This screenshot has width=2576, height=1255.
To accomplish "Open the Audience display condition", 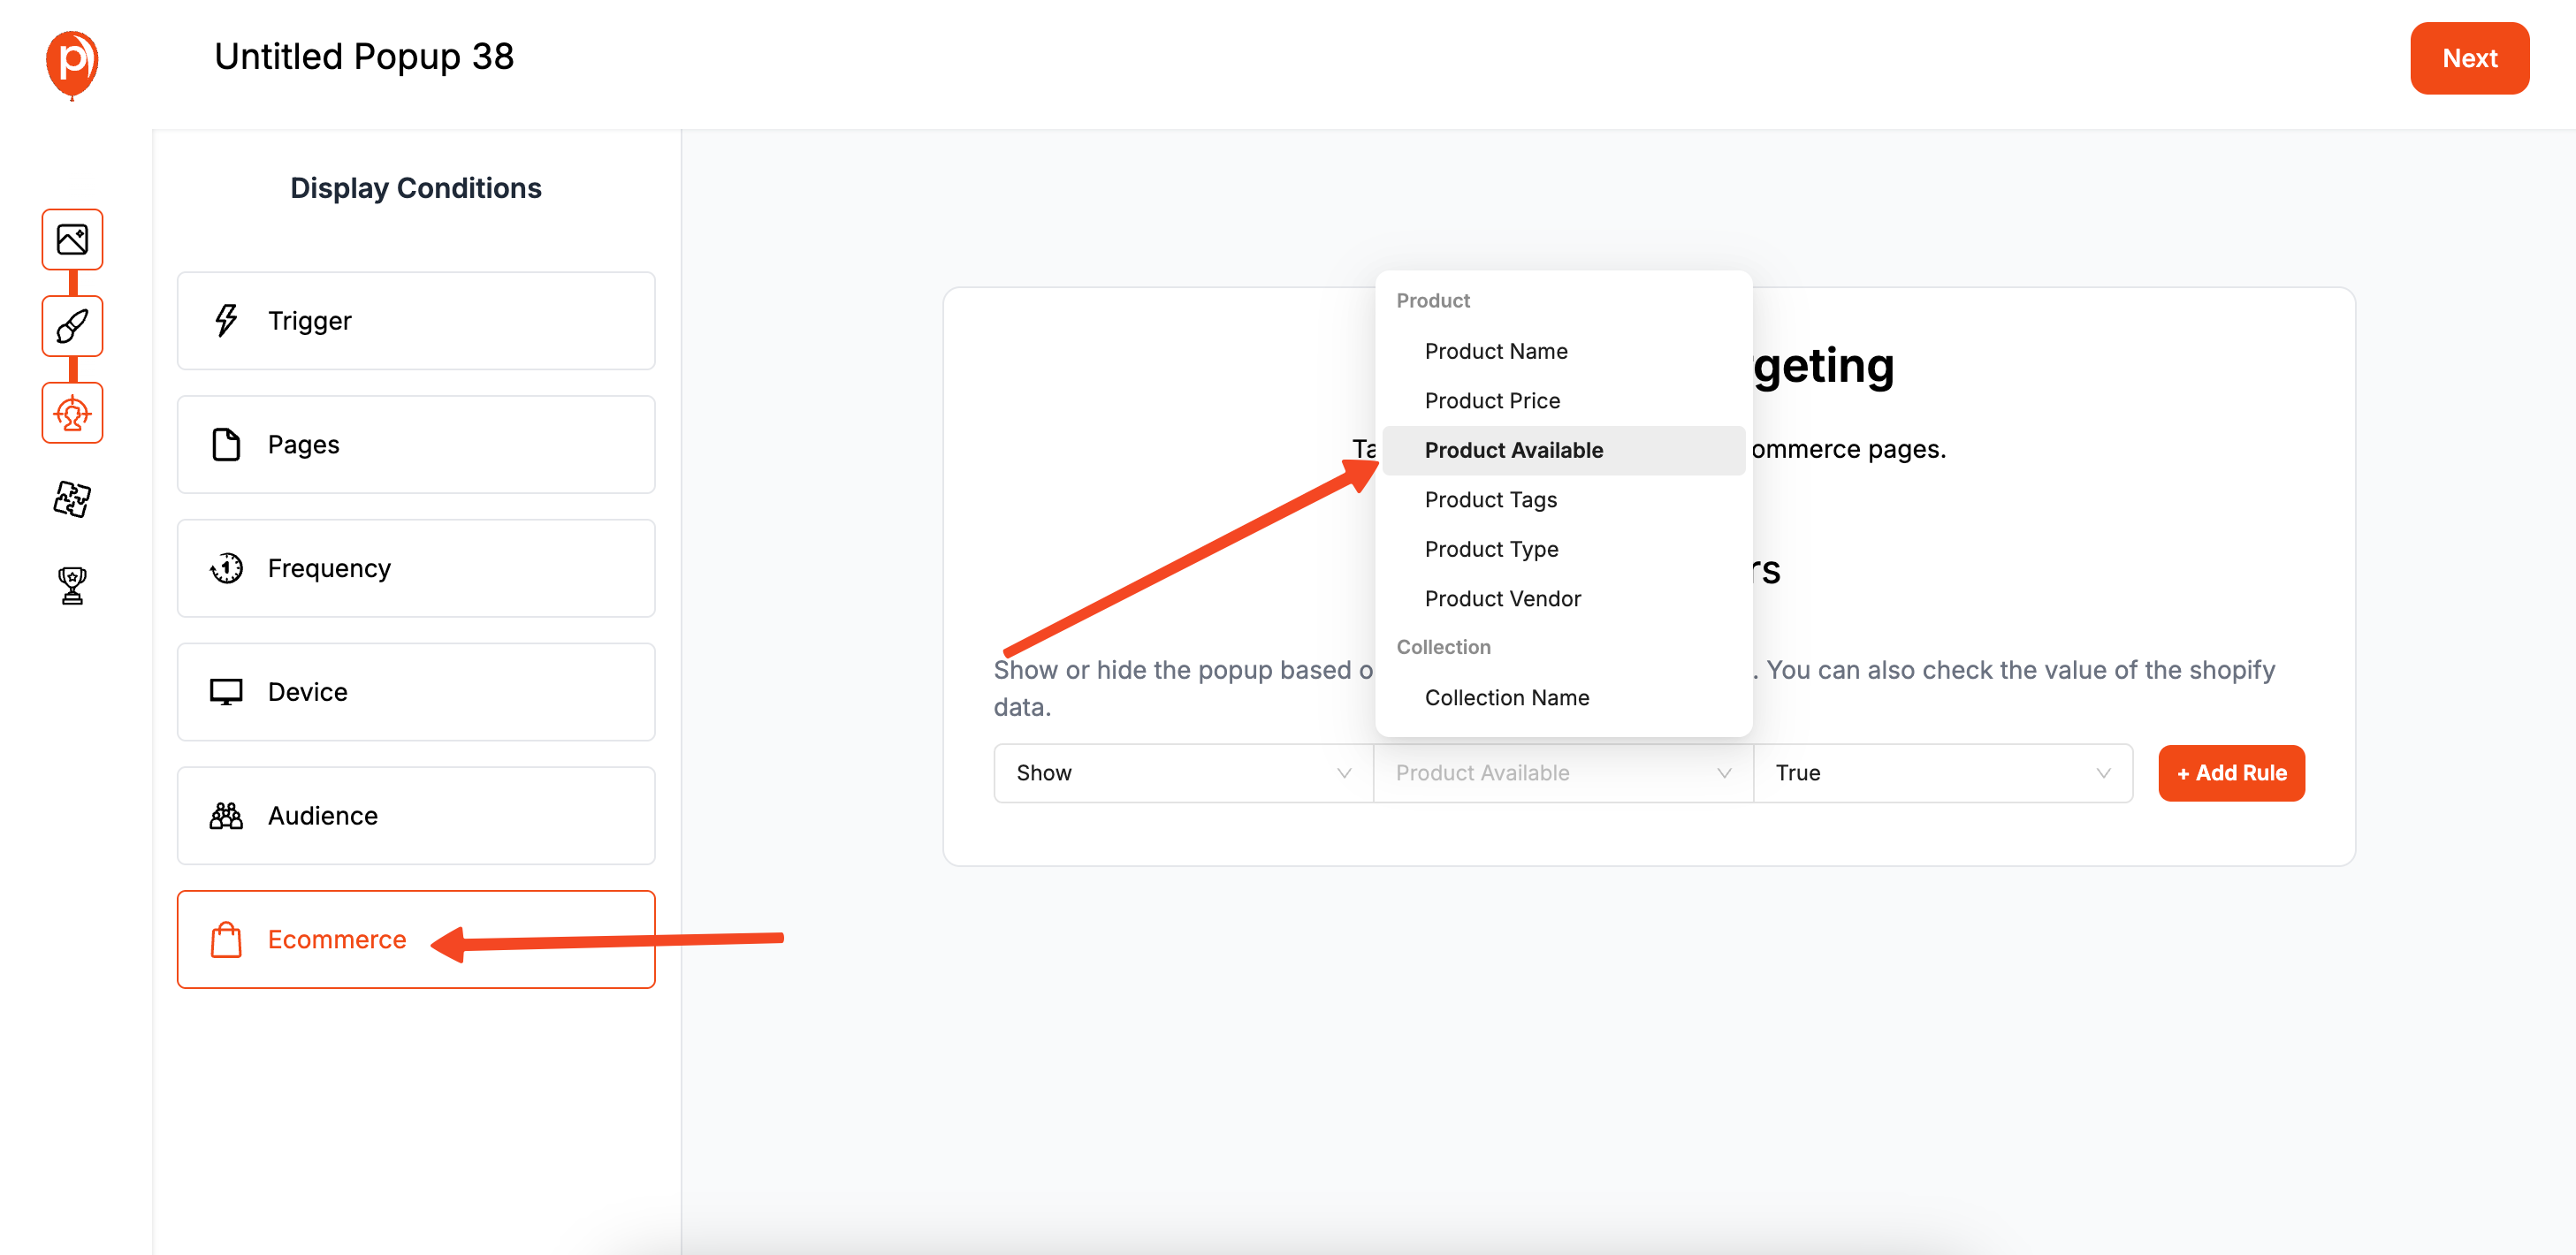I will tap(416, 816).
